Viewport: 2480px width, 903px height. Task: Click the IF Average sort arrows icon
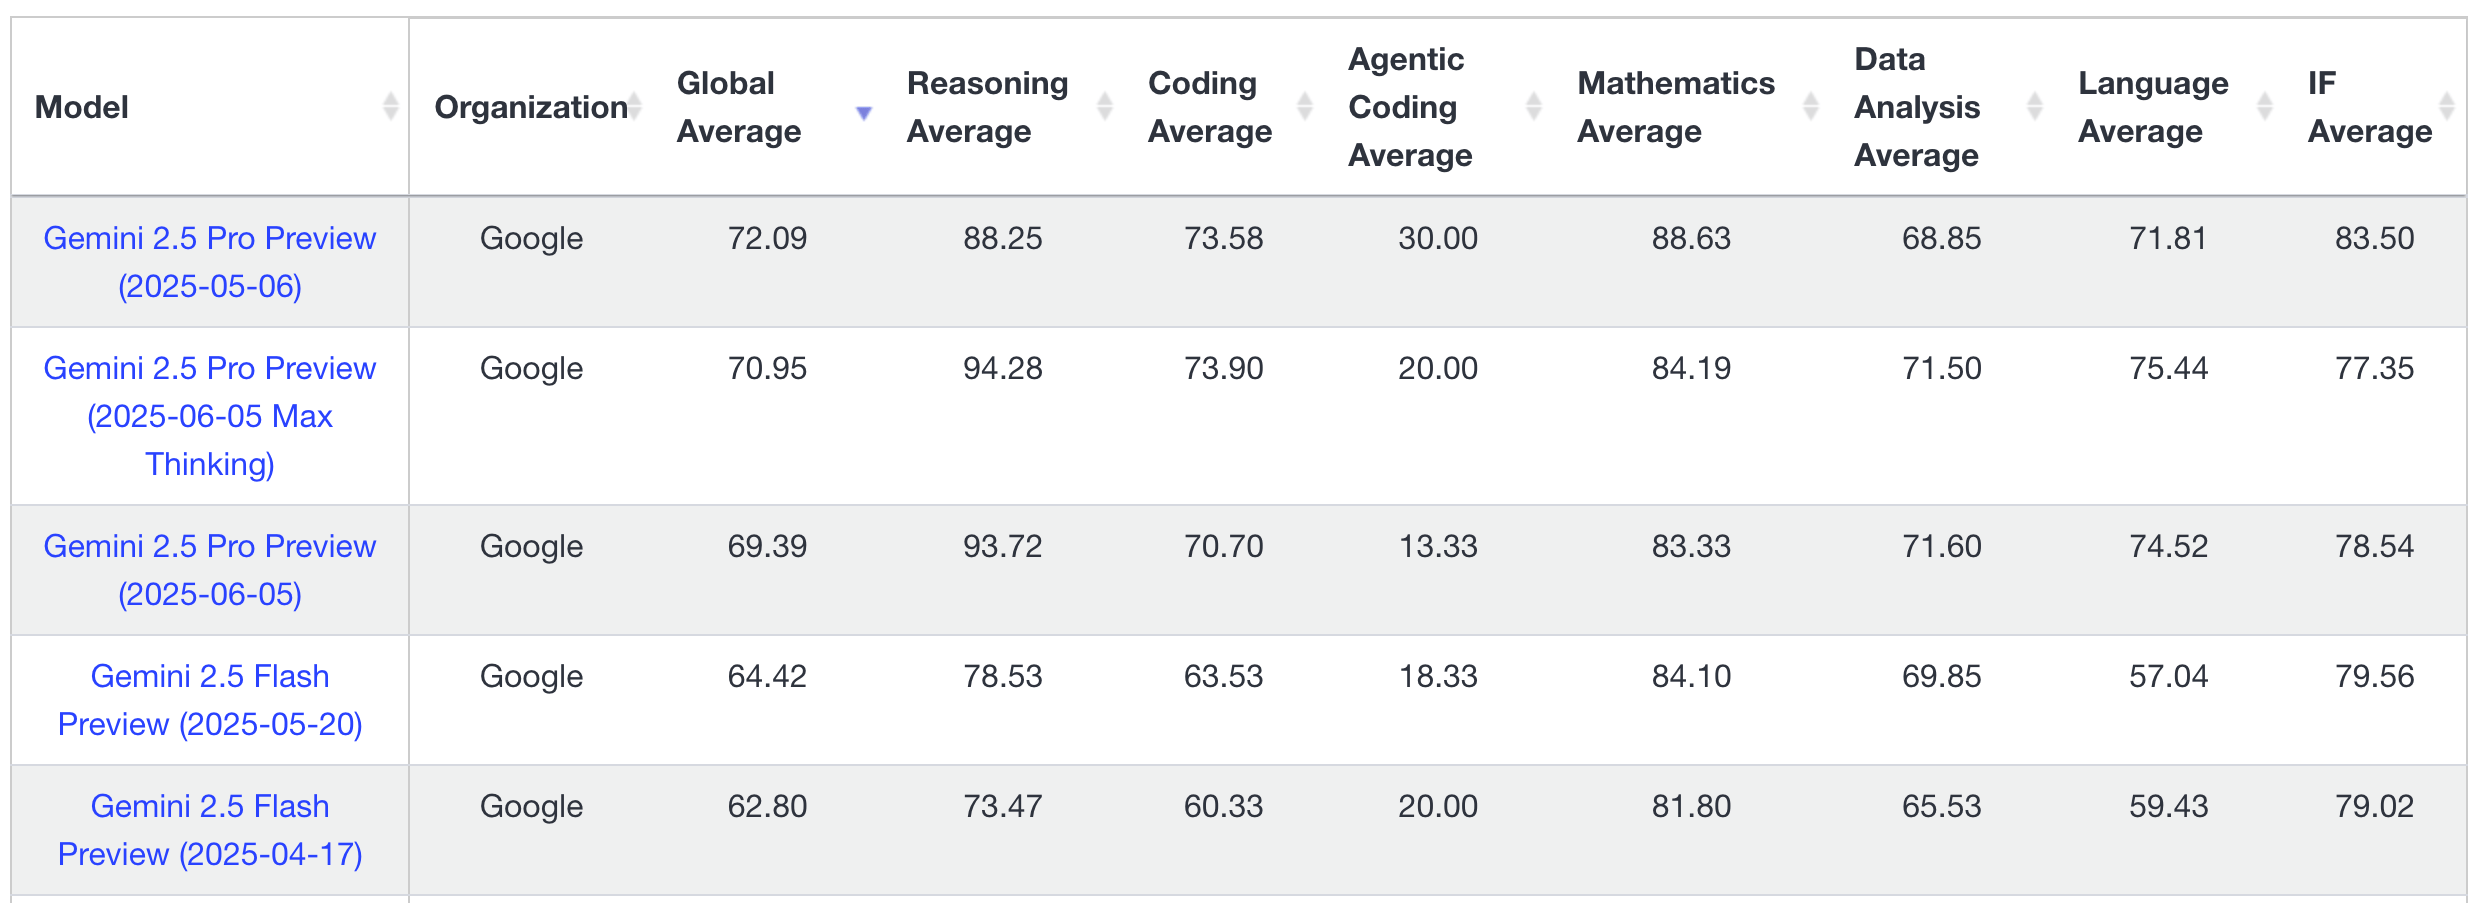(x=2447, y=106)
